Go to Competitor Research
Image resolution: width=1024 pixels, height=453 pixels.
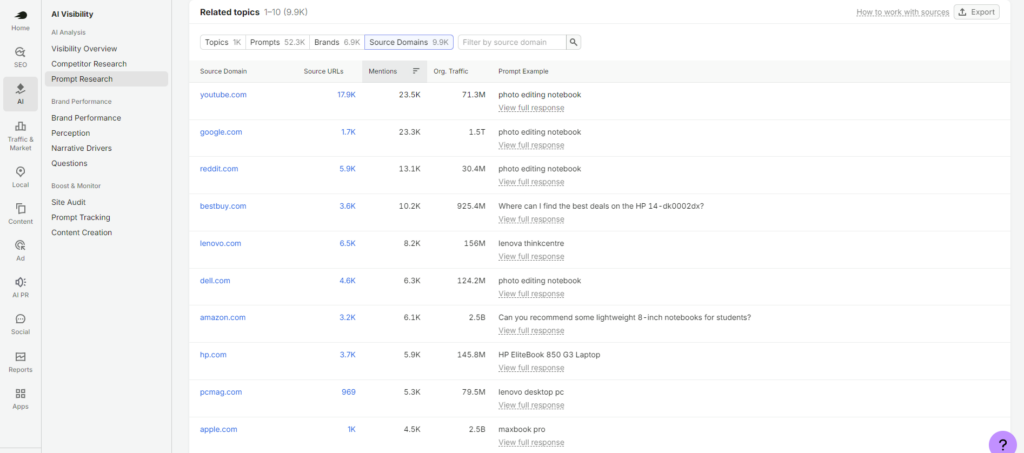coord(89,64)
